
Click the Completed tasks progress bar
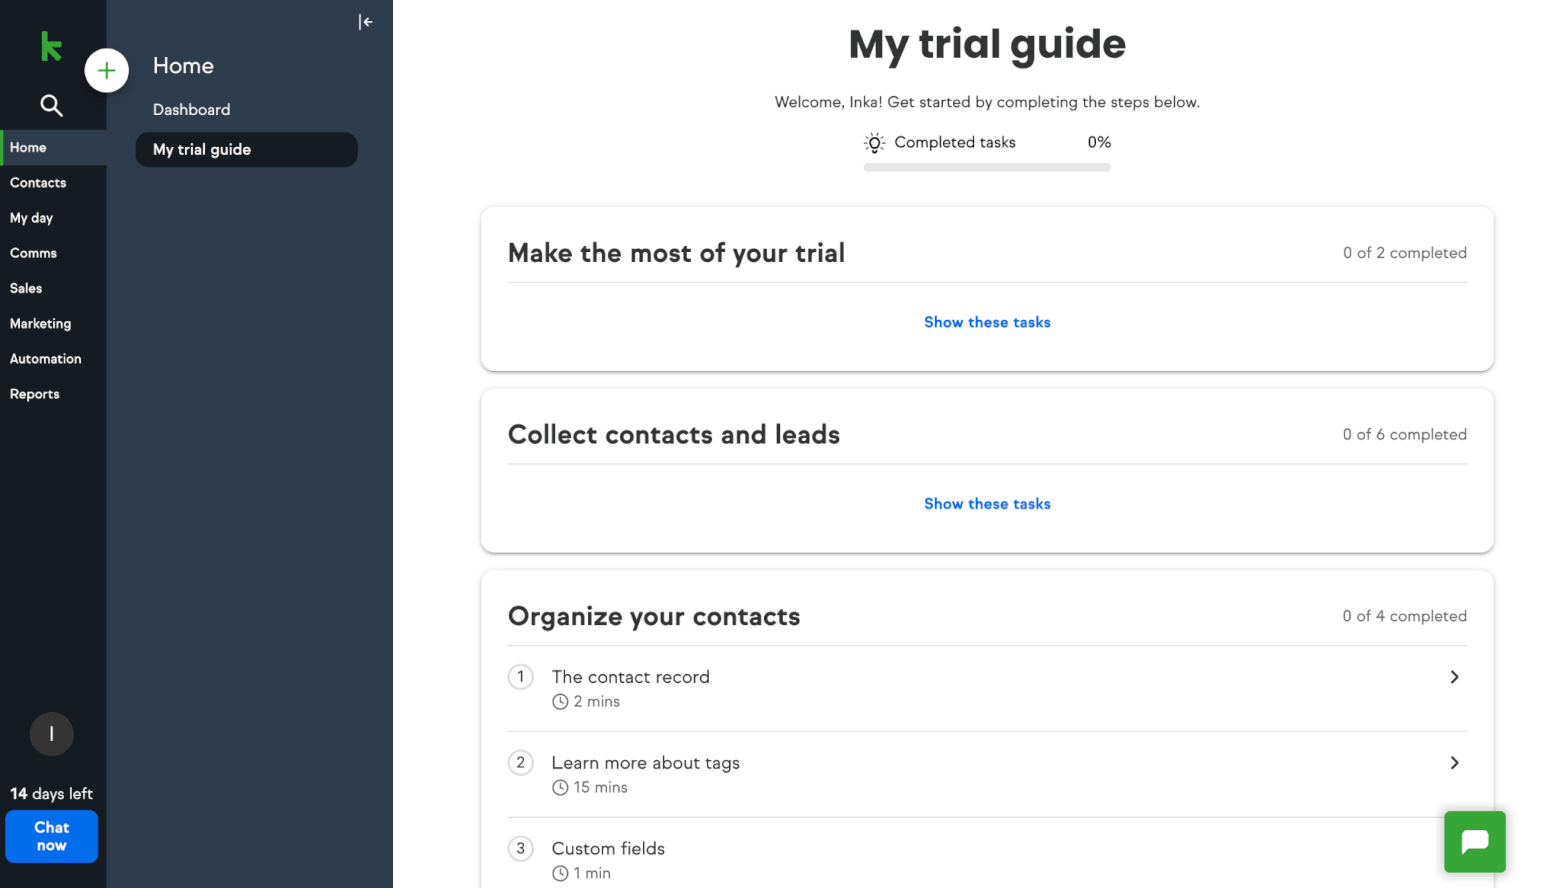pyautogui.click(x=987, y=167)
